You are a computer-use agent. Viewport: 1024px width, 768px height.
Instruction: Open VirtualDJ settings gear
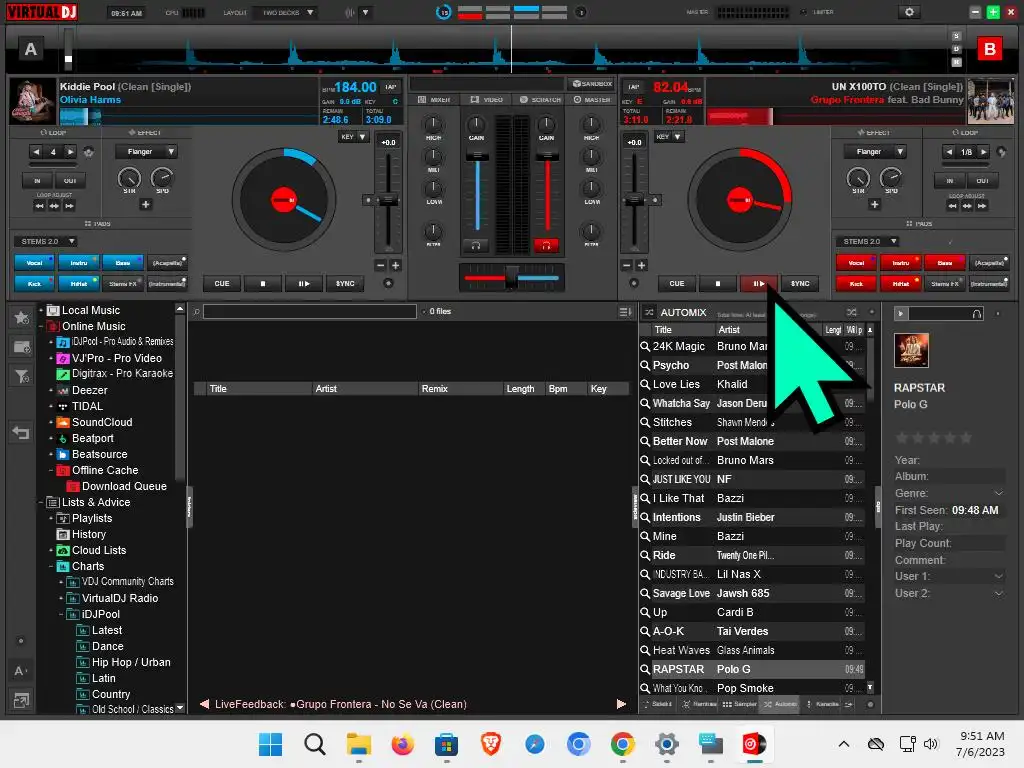908,12
